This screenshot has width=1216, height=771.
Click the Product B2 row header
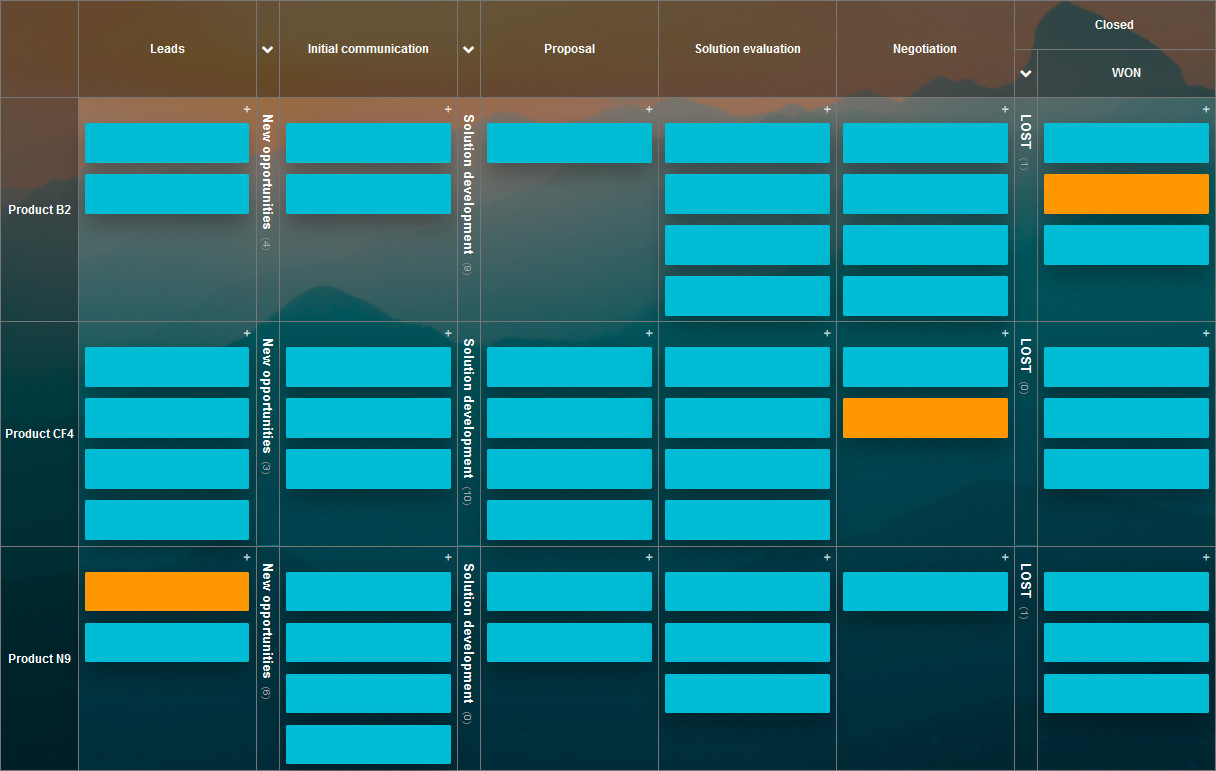(x=39, y=209)
